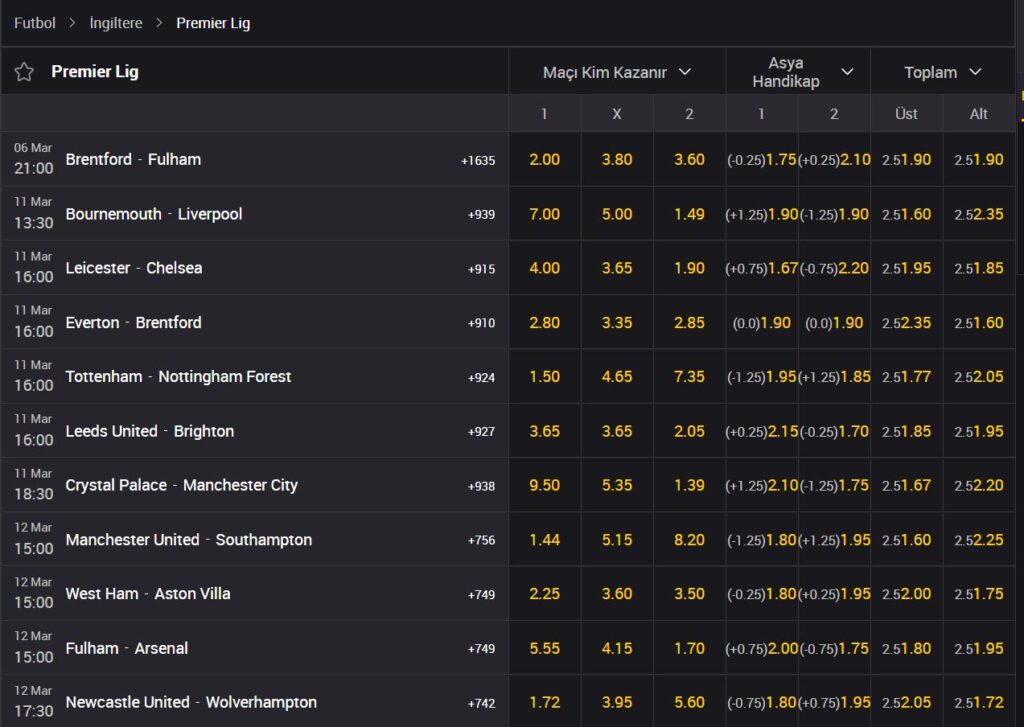Select Liverpool away win odds 1.49

(x=689, y=214)
